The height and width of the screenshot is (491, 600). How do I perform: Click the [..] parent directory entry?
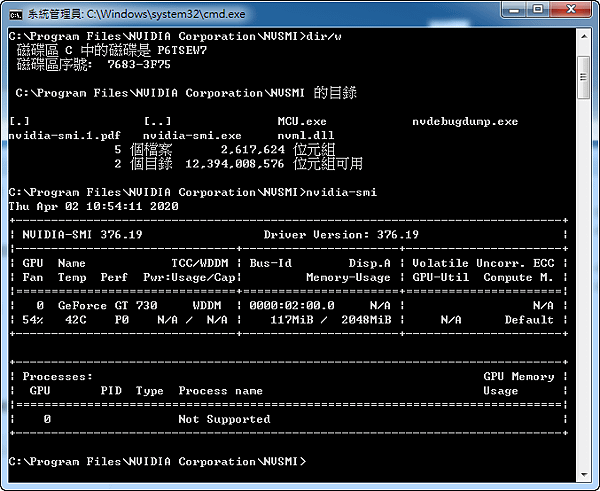(x=157, y=122)
